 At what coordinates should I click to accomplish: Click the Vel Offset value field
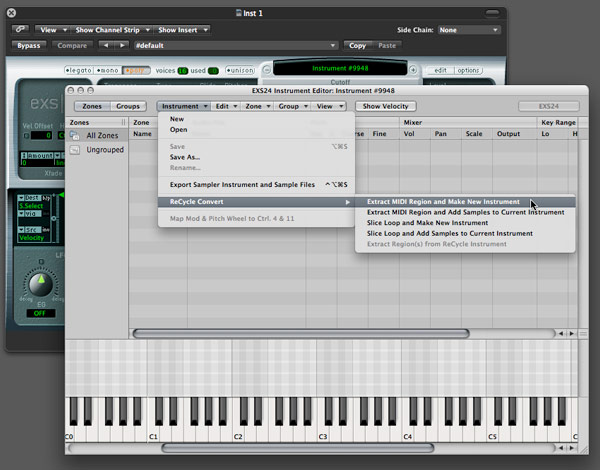click(x=41, y=135)
